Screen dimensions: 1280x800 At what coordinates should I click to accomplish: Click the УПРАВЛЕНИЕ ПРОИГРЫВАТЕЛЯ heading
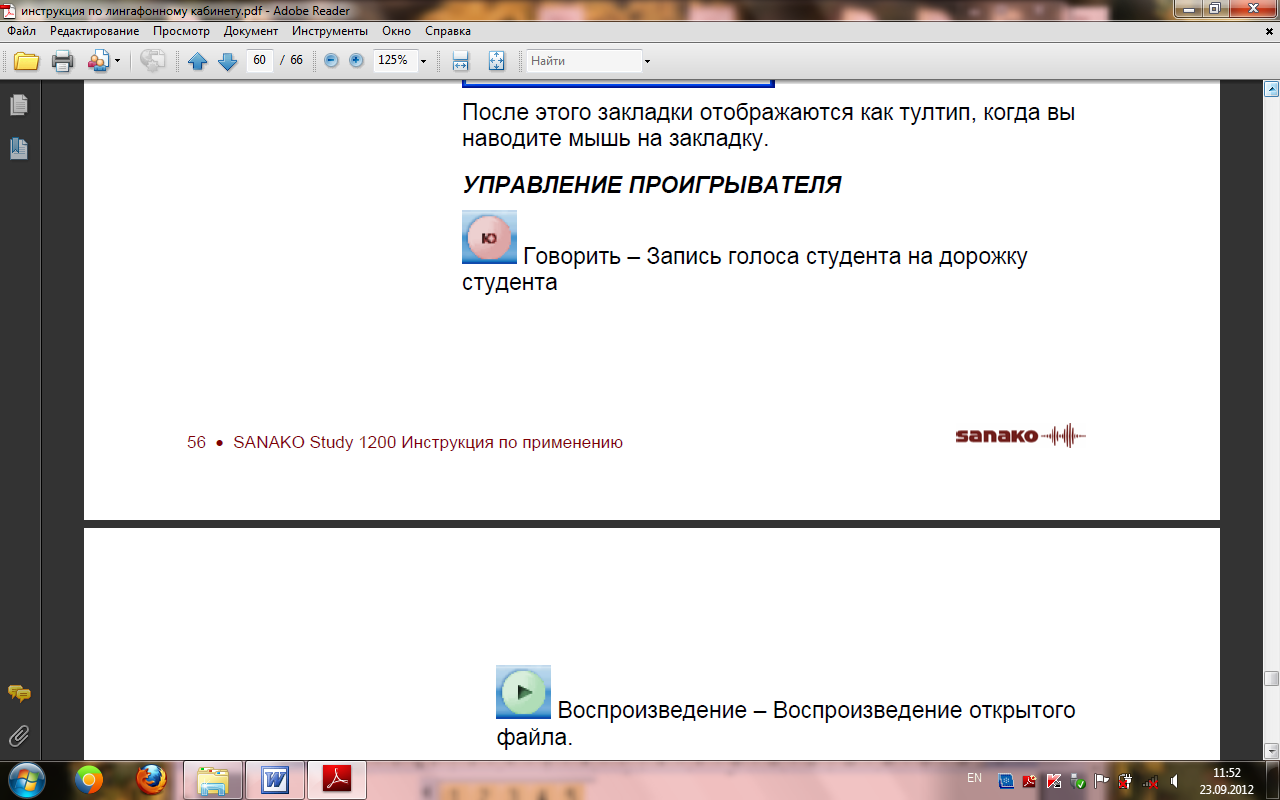[x=651, y=185]
